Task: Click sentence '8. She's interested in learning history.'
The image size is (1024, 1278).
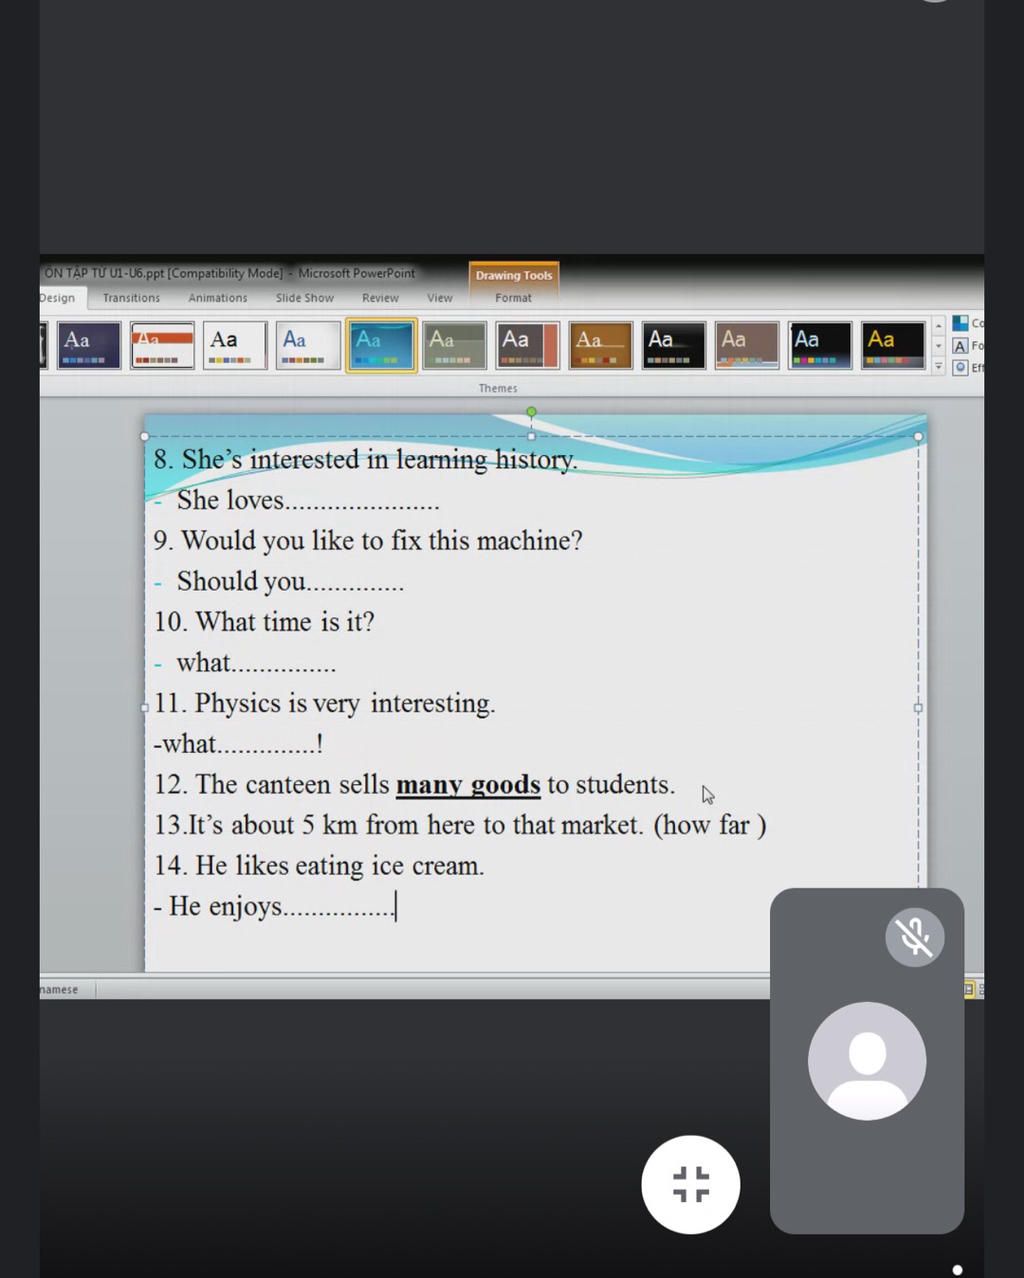Action: click(366, 460)
